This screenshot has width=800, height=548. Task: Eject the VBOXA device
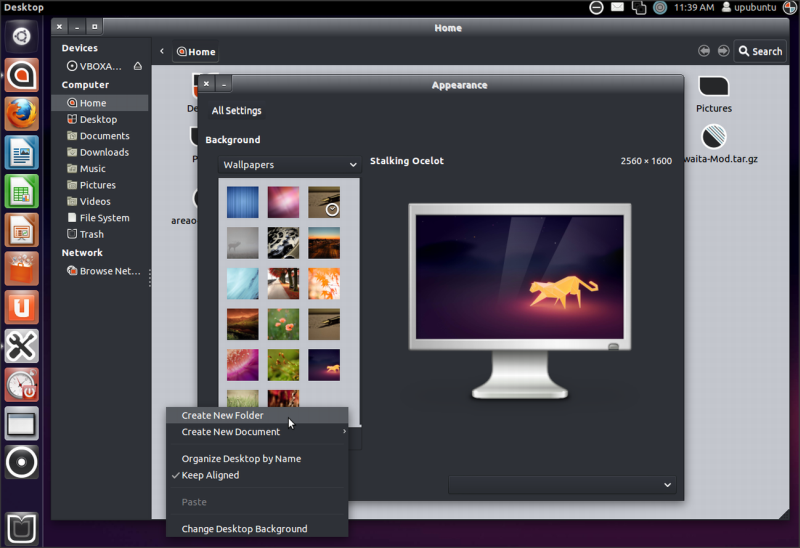pos(138,66)
